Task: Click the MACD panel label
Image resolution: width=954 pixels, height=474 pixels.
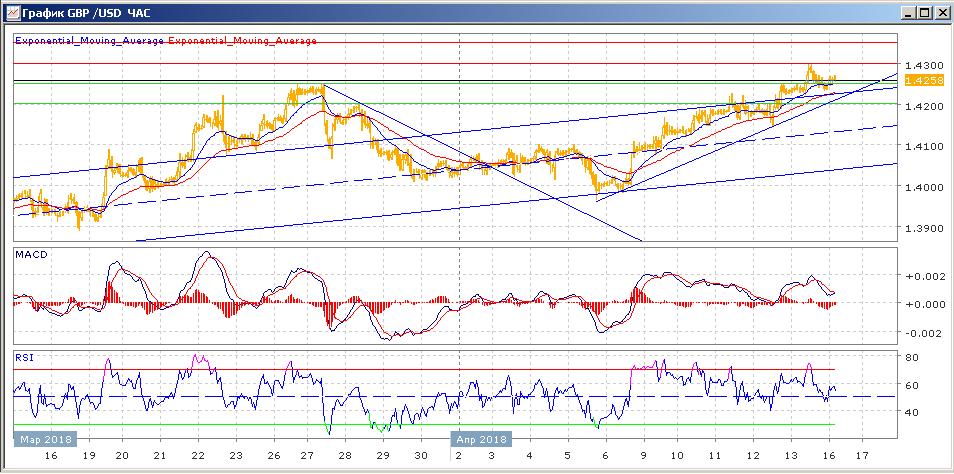Action: (29, 254)
